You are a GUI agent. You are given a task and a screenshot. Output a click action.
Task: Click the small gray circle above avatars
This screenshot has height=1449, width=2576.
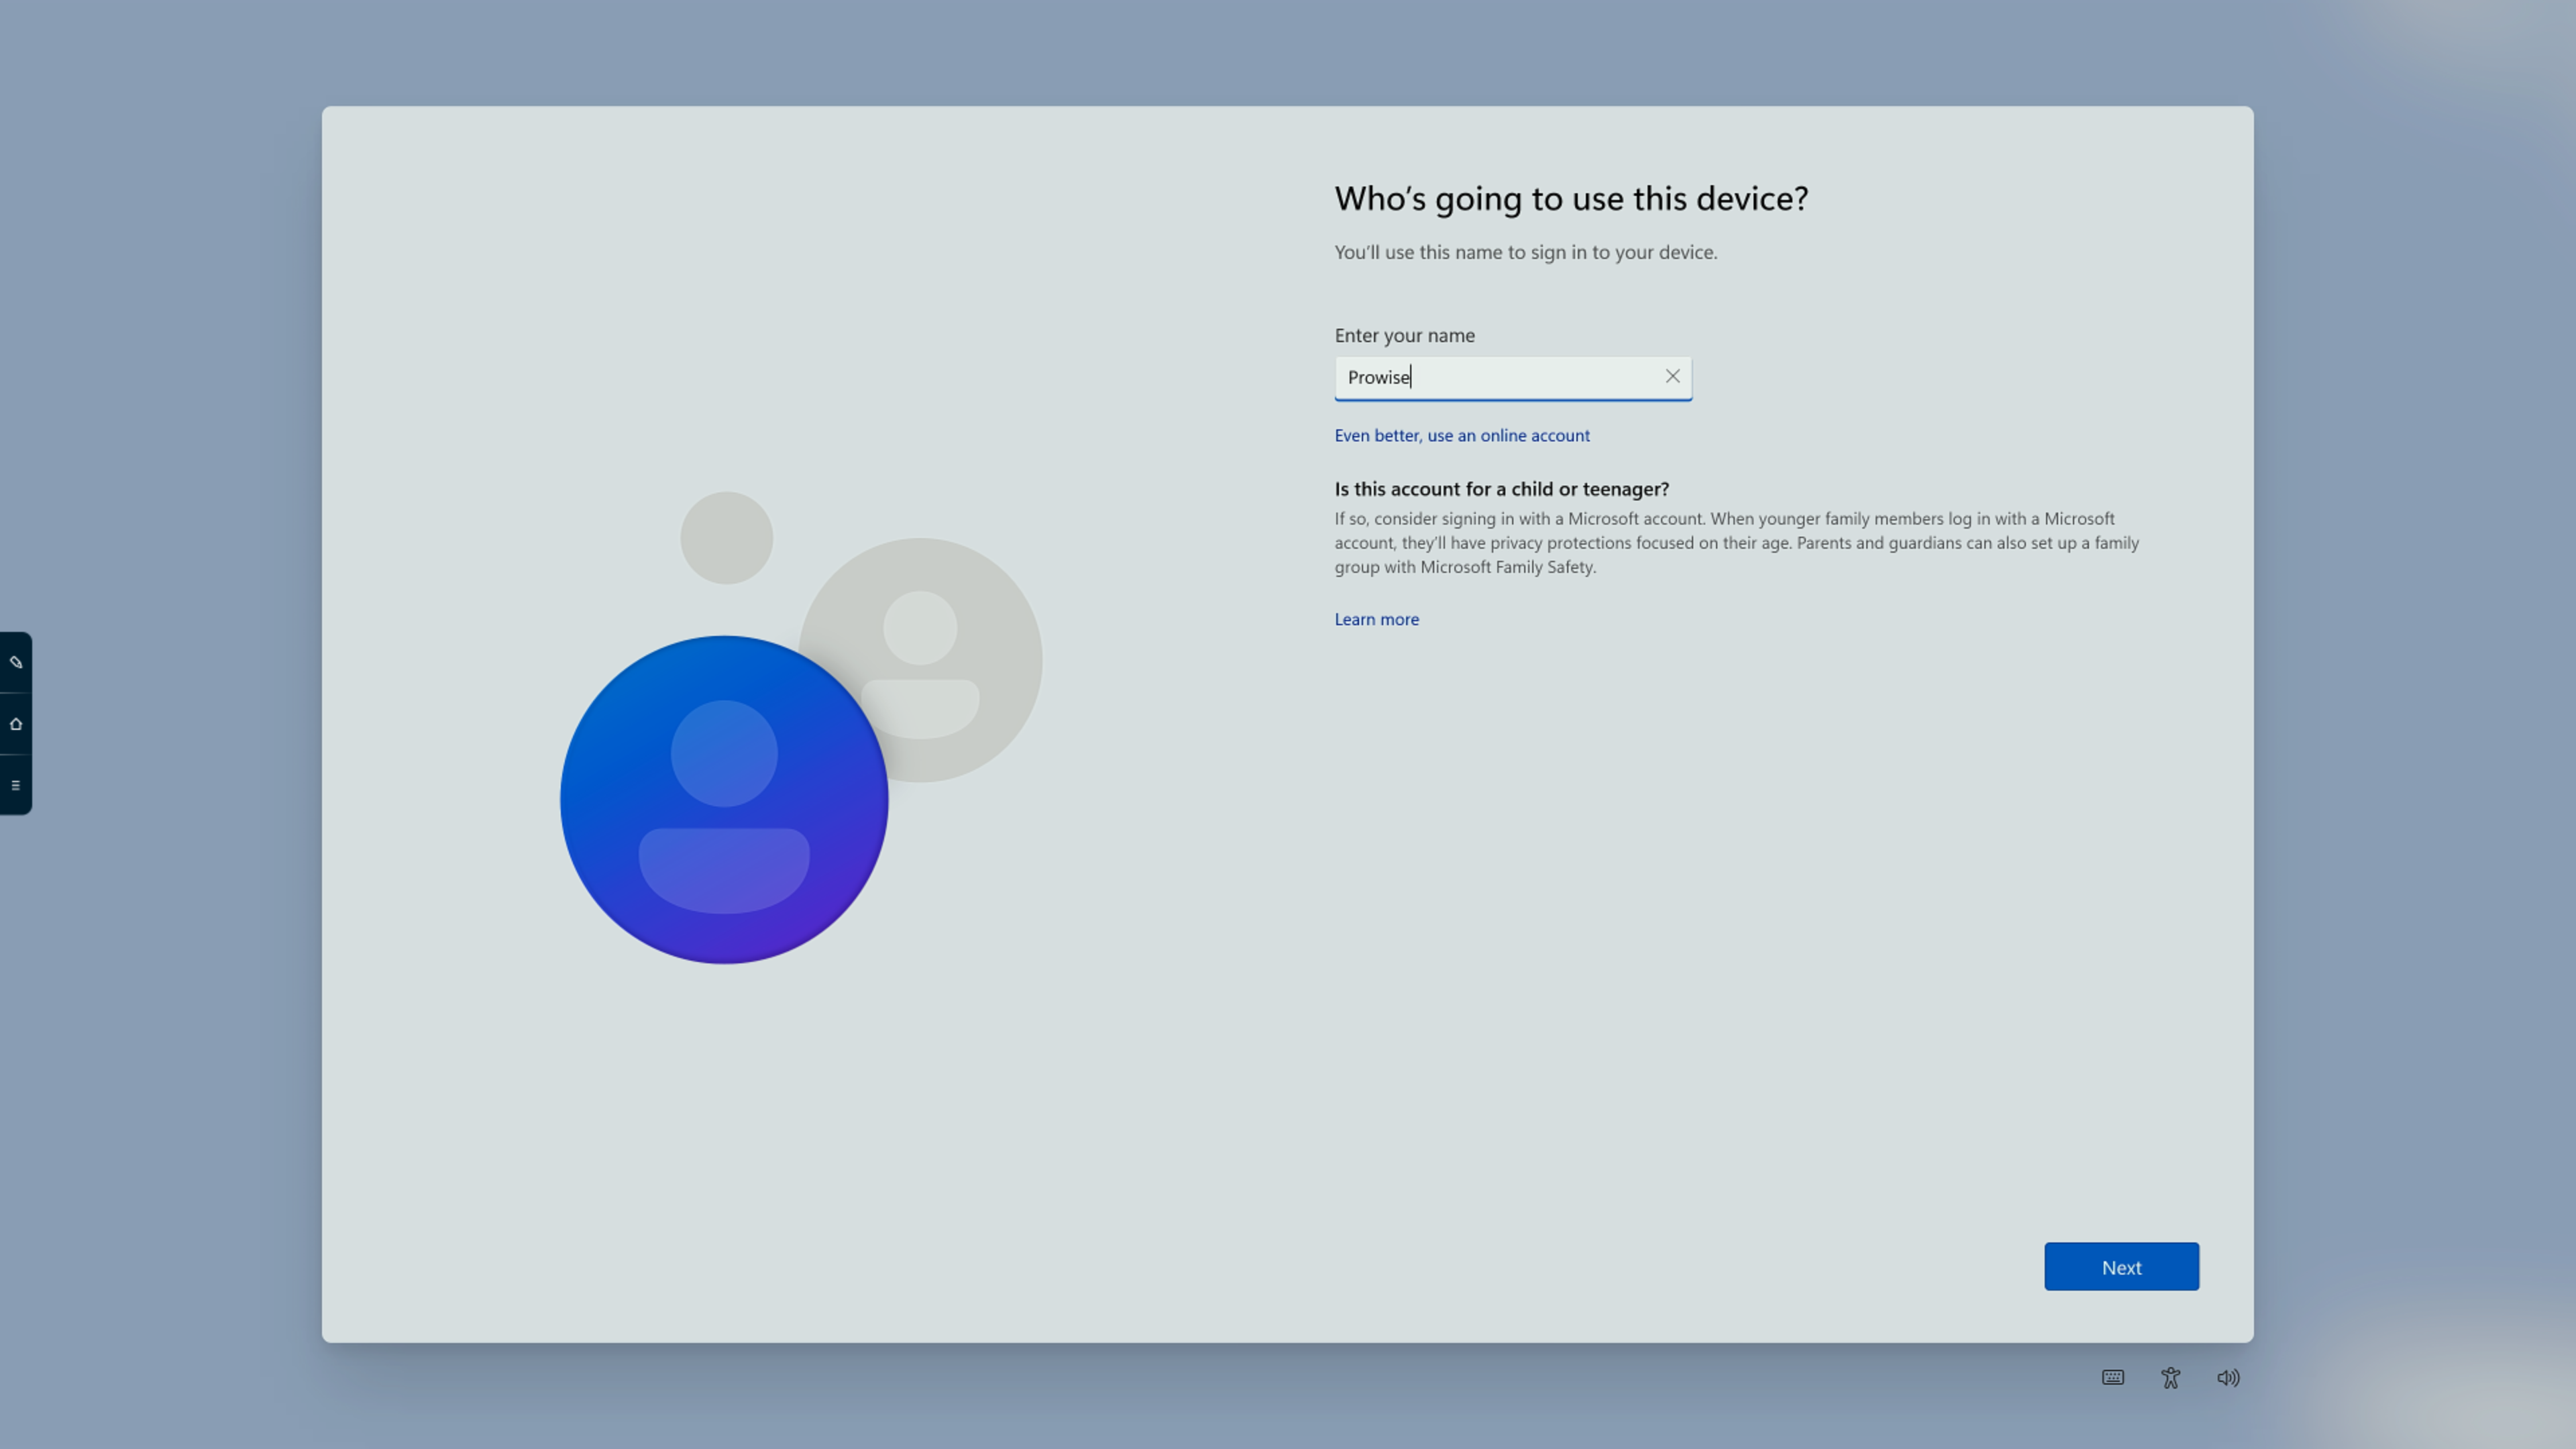(x=726, y=537)
